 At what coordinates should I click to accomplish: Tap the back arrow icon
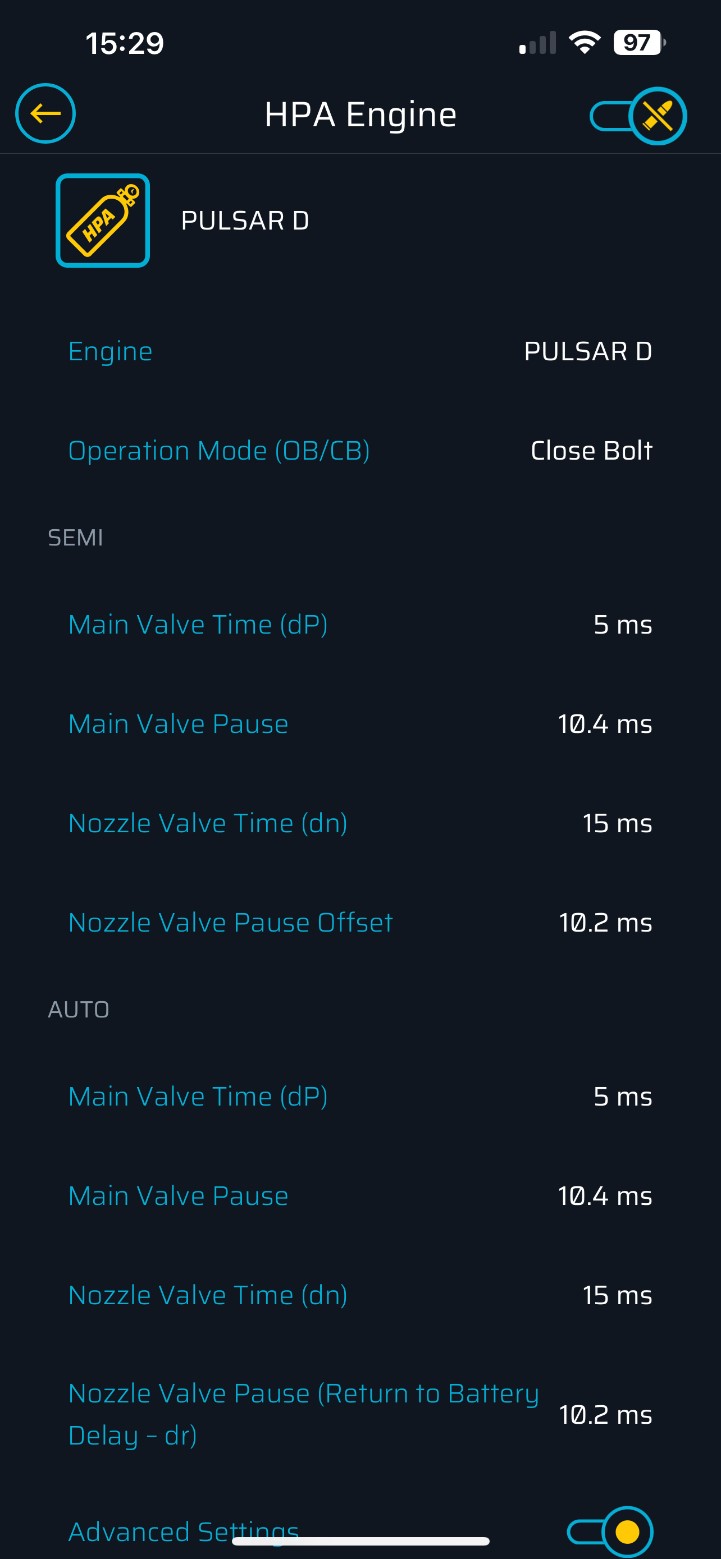click(46, 113)
